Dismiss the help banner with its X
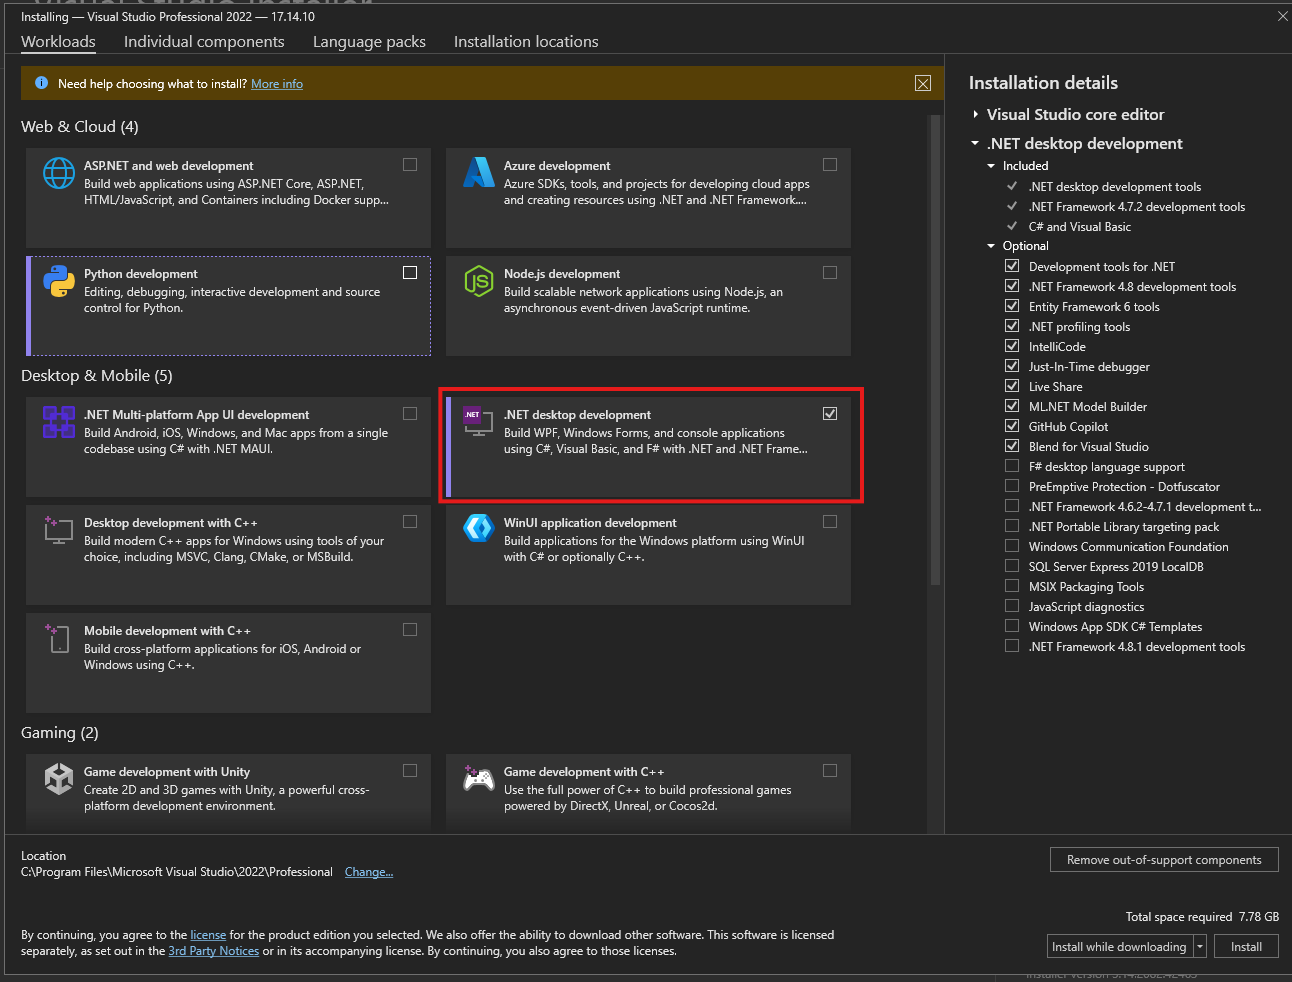 pyautogui.click(x=923, y=83)
